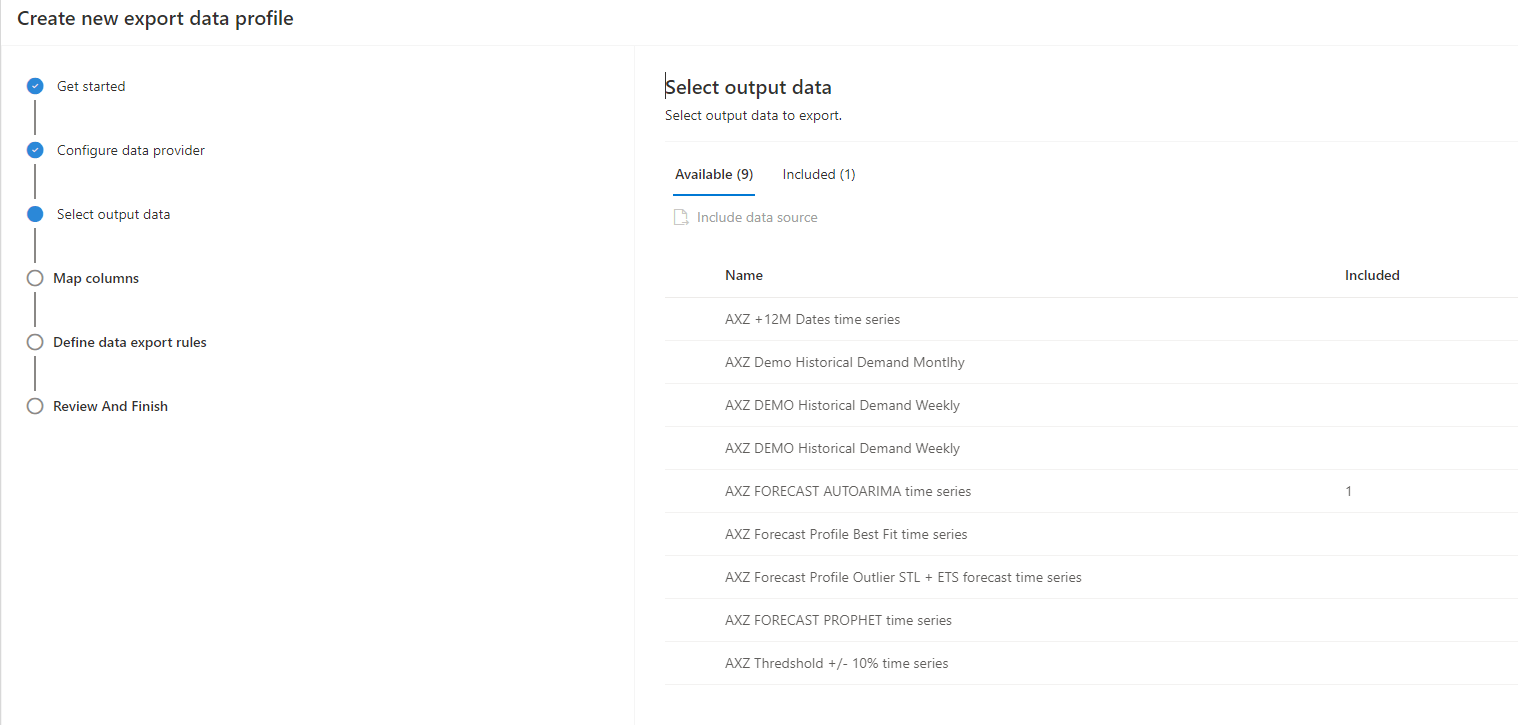Select AXZ +12M Dates time series row
This screenshot has height=725, width=1518.
coord(812,319)
